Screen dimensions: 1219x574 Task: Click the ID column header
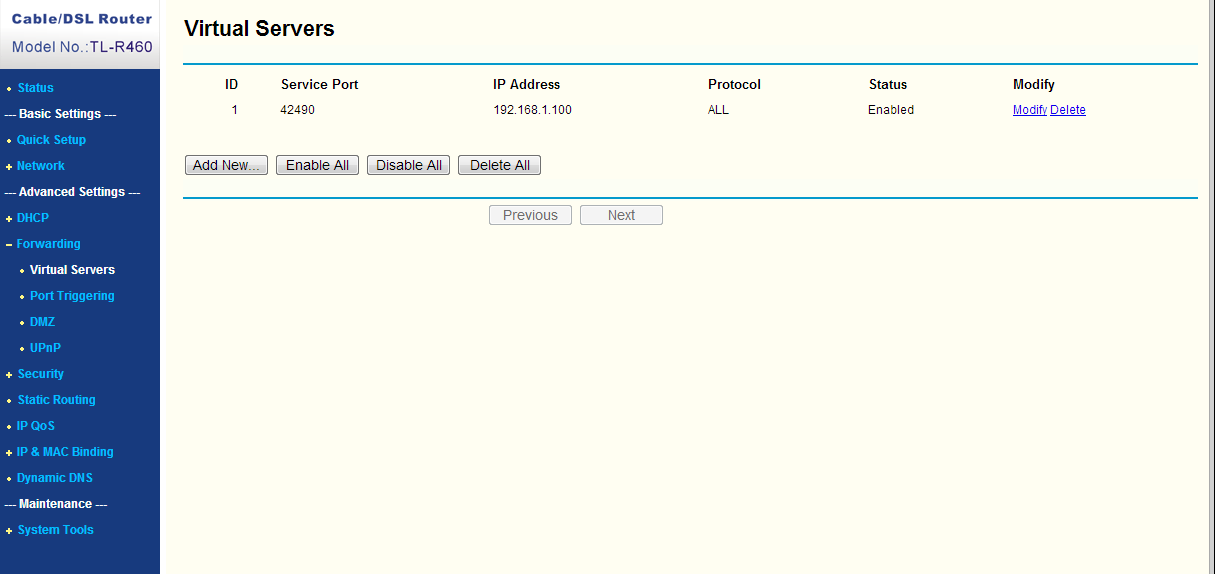232,84
